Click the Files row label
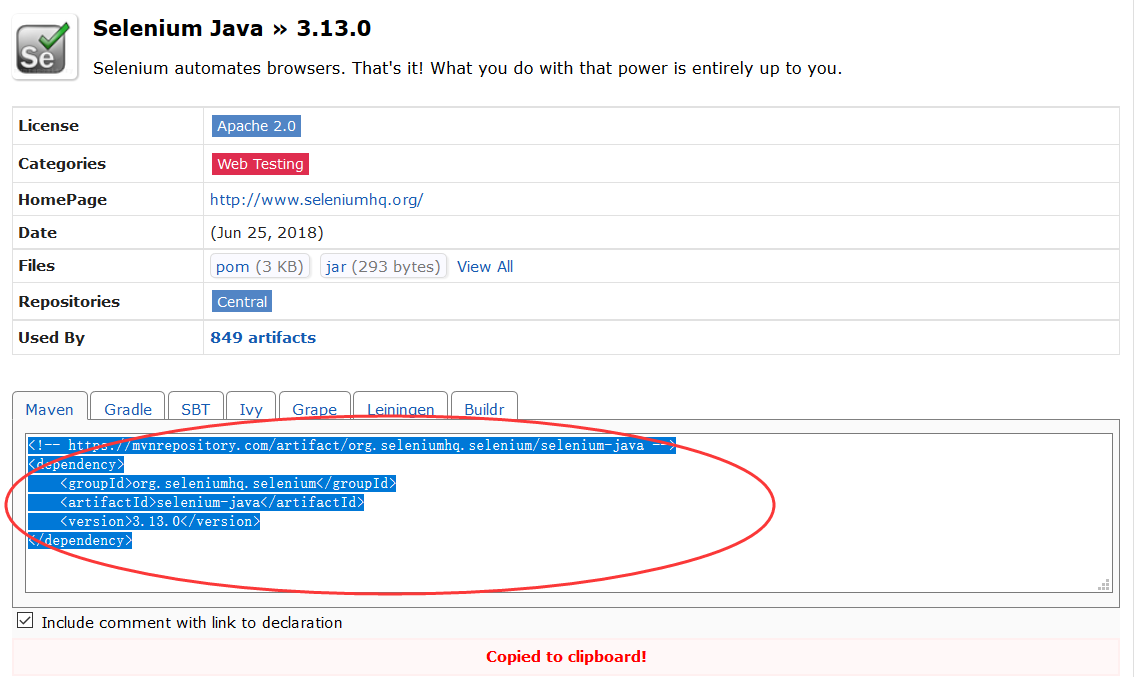 click(x=36, y=265)
